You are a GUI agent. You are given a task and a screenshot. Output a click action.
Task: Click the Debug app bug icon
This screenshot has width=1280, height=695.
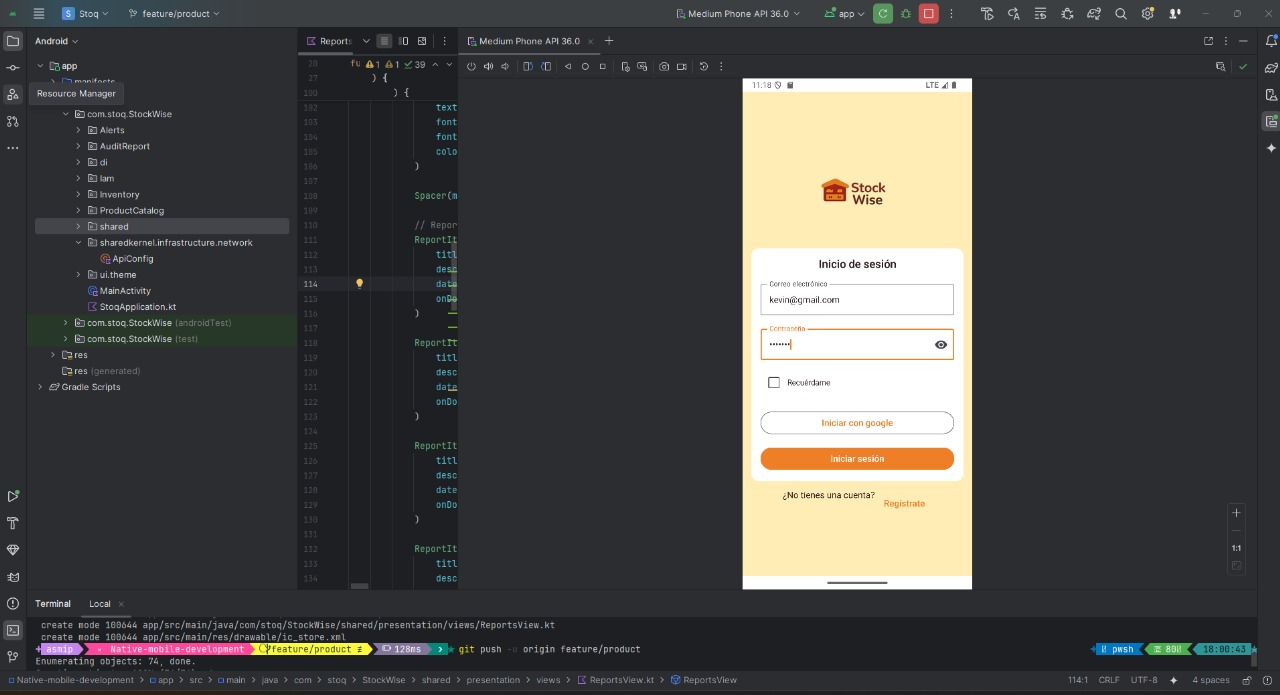906,14
